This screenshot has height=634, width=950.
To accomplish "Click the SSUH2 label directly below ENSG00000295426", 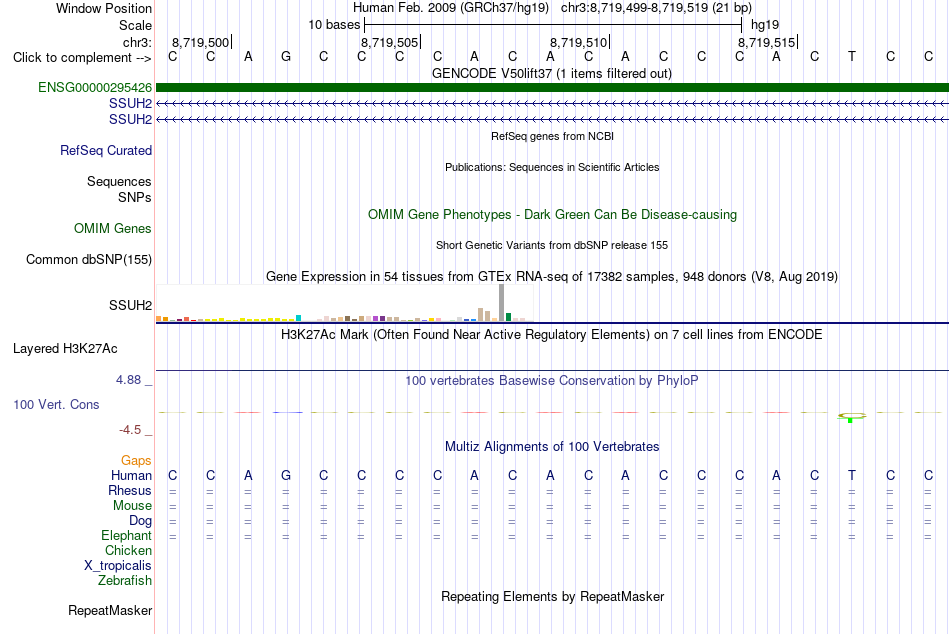I will (x=130, y=104).
